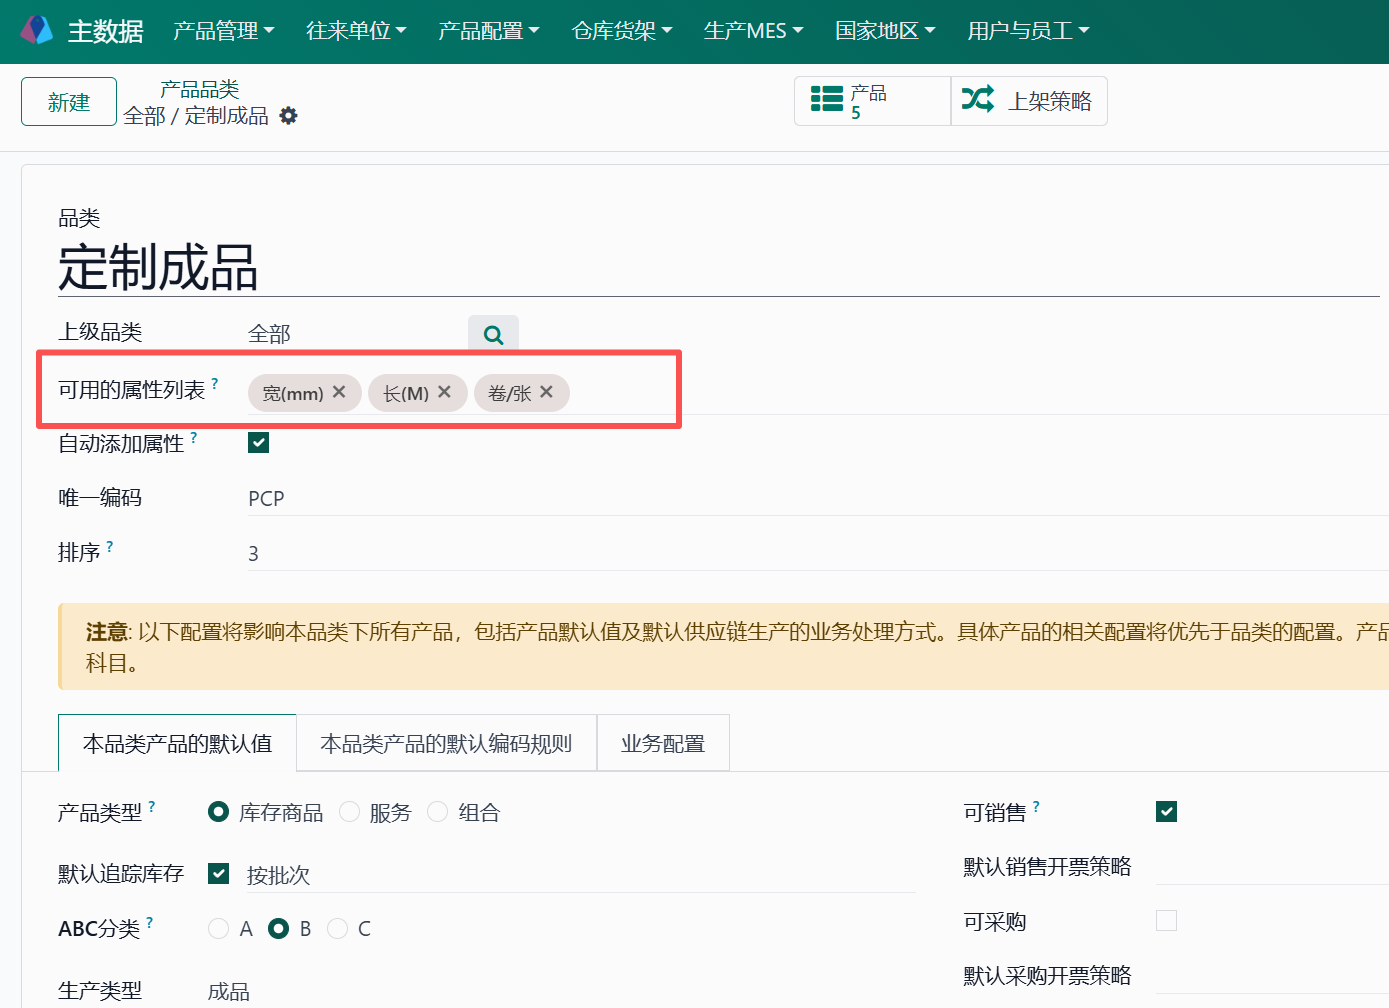Select the 服务 product type radio button
Image resolution: width=1389 pixels, height=1008 pixels.
point(349,812)
